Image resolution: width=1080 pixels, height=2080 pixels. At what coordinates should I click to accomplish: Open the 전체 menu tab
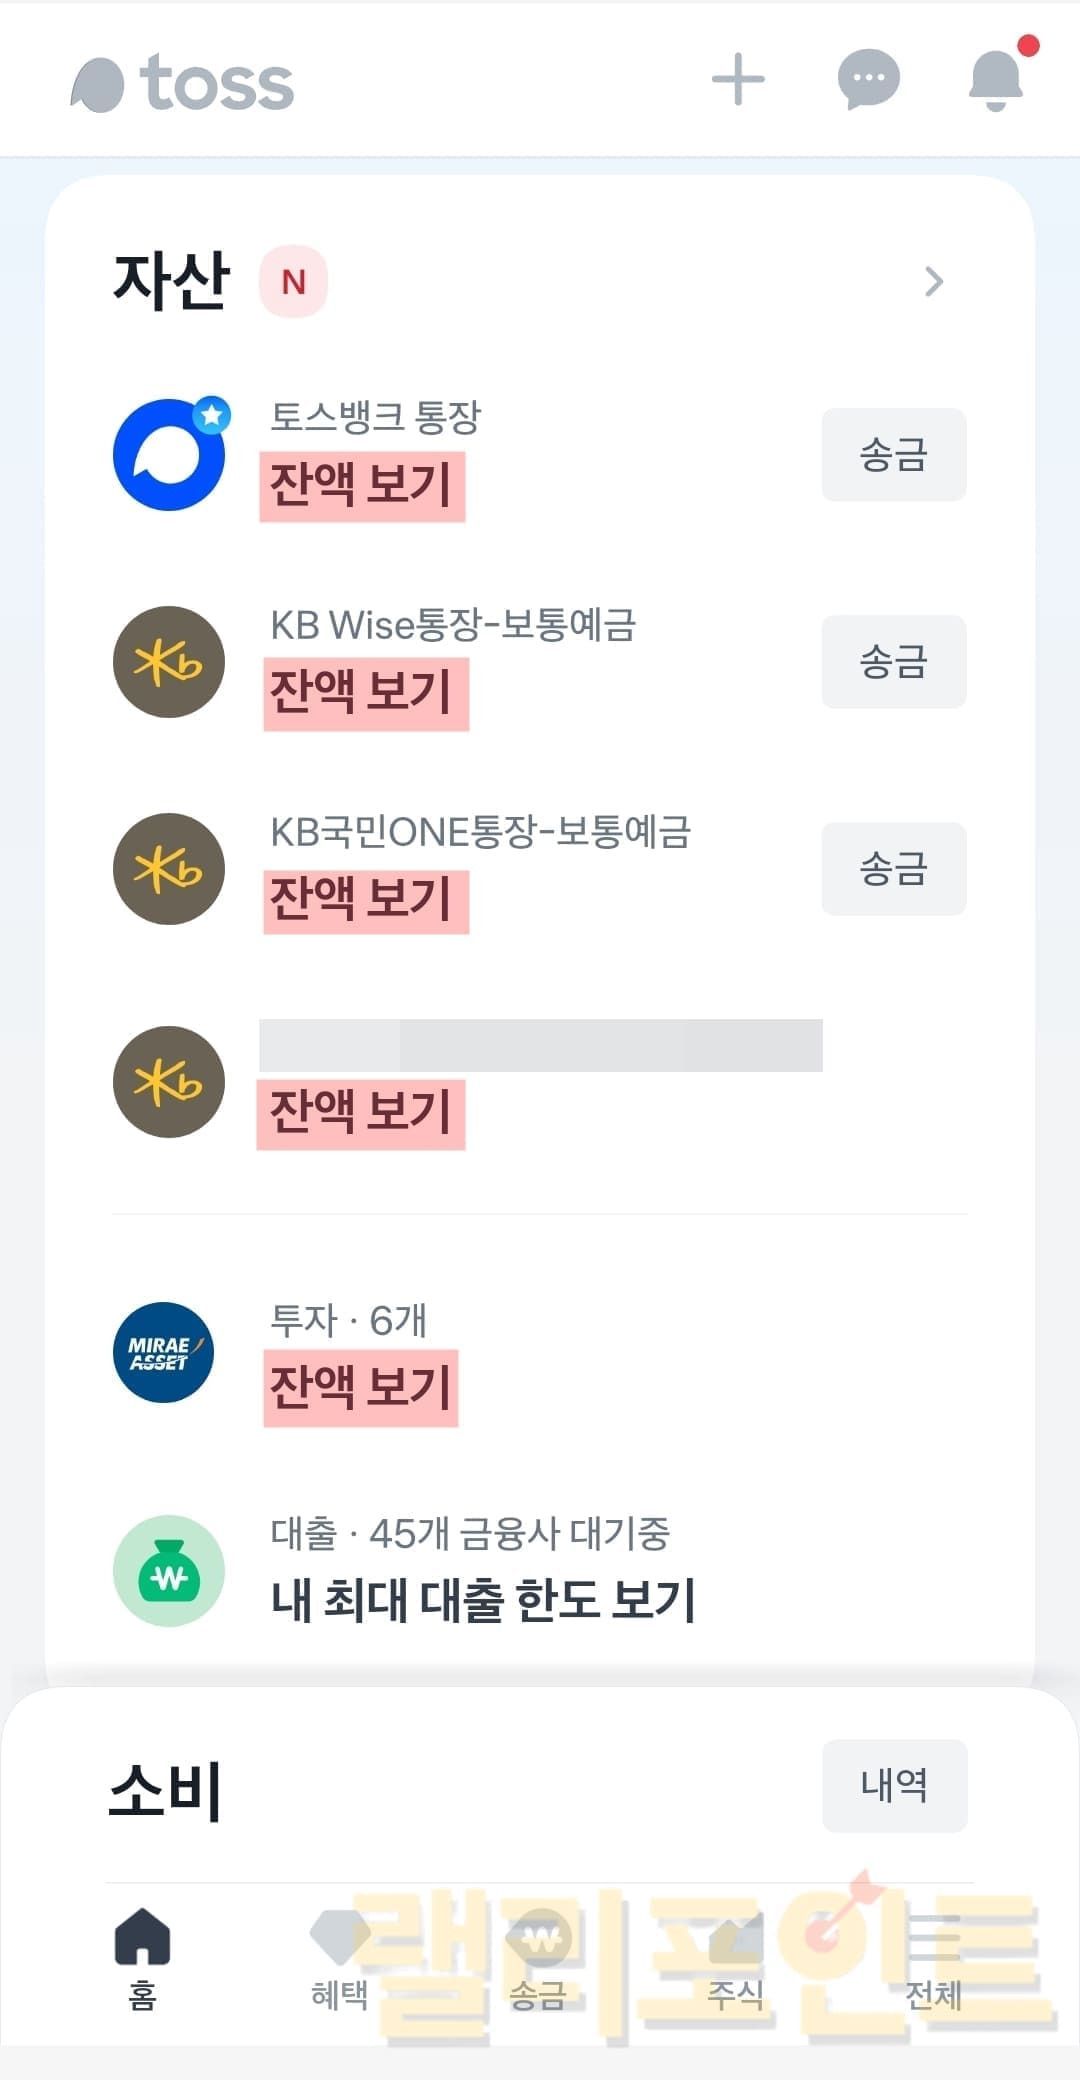click(933, 1958)
